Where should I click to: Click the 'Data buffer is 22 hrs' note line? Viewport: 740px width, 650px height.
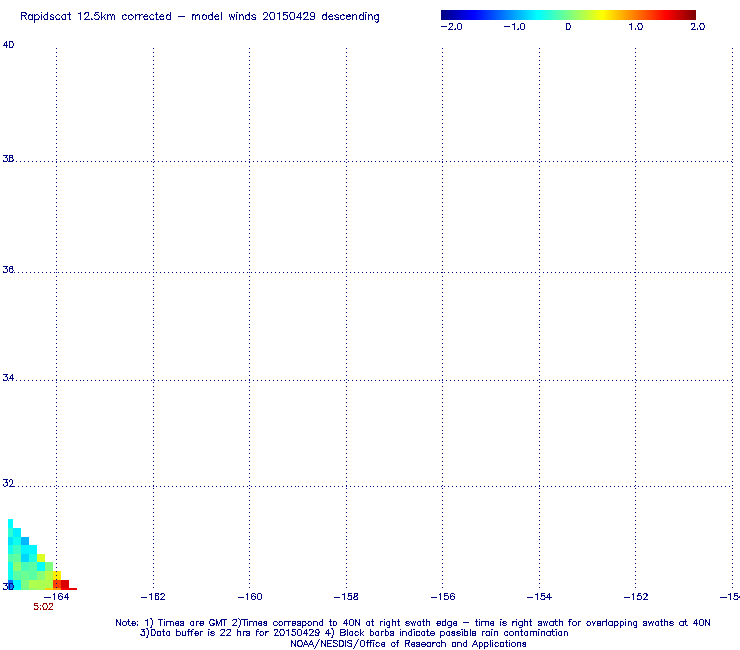[x=354, y=633]
